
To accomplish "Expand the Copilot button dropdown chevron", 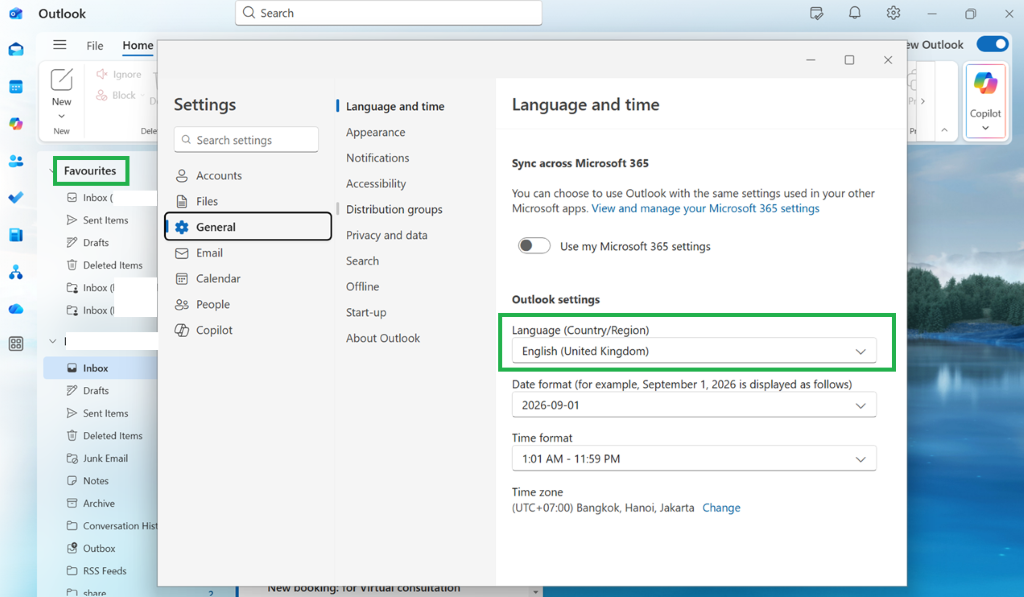I will (985, 129).
